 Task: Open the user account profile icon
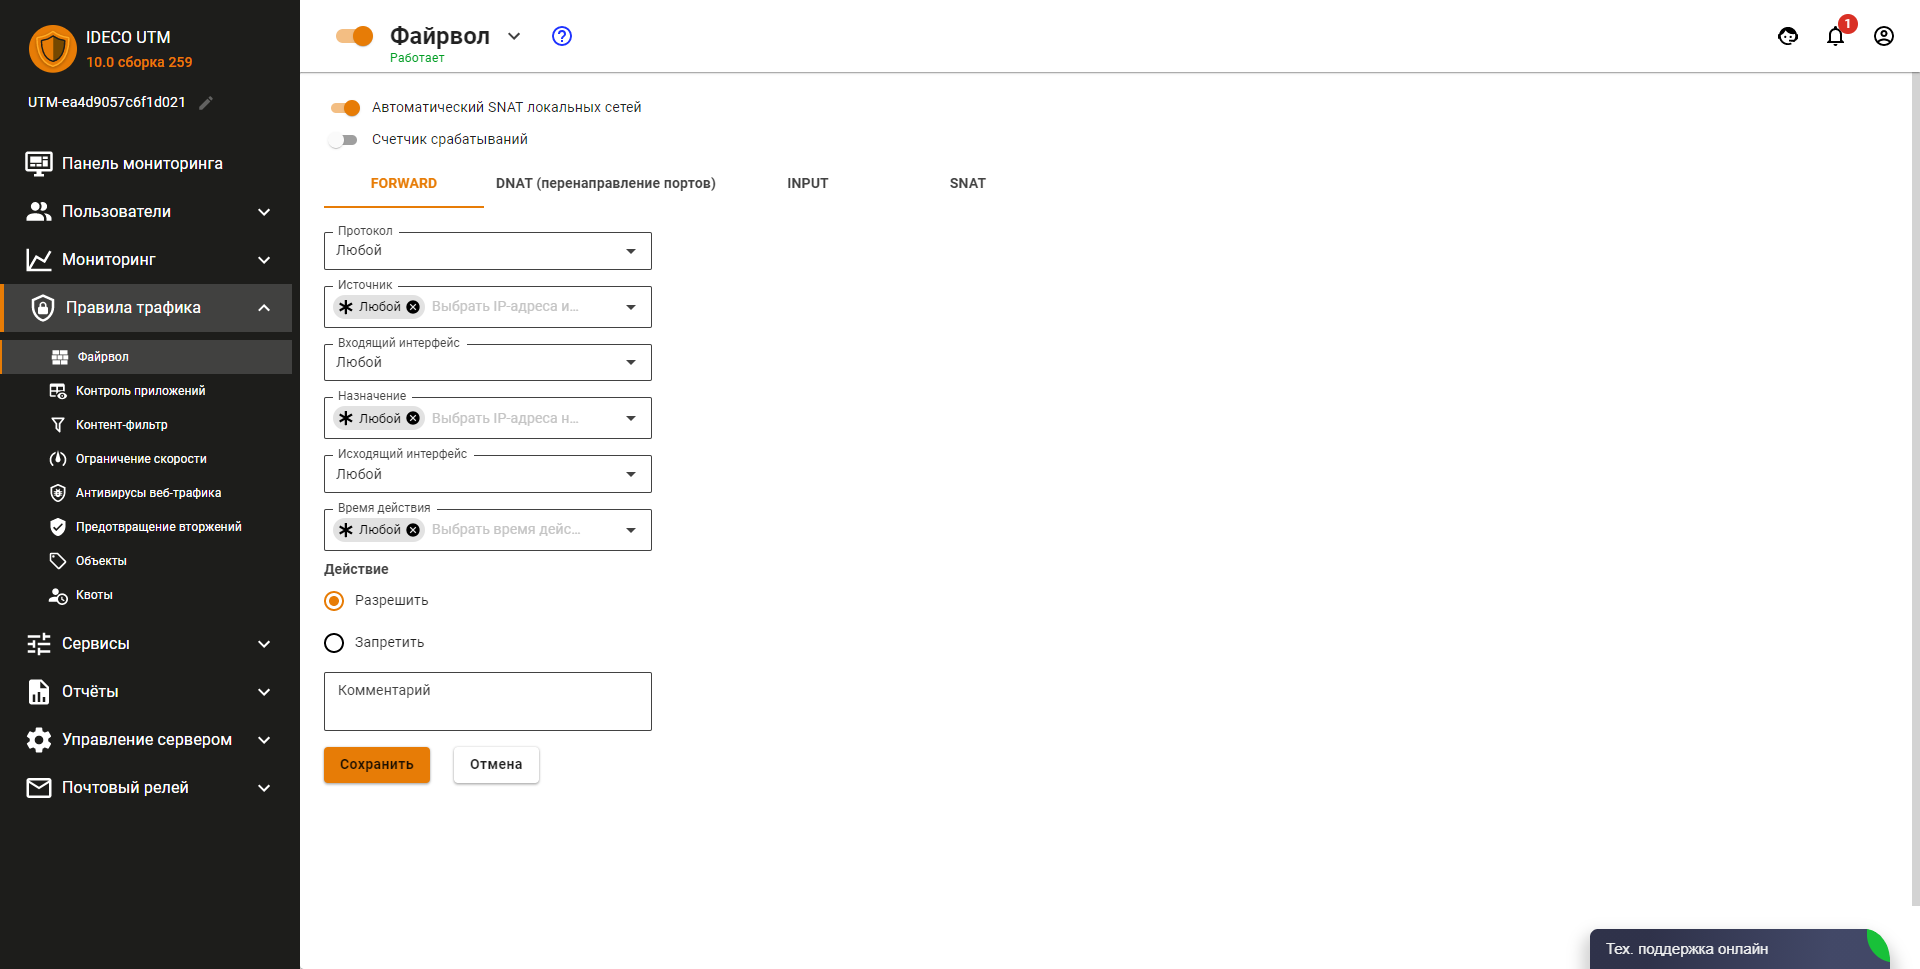point(1883,37)
